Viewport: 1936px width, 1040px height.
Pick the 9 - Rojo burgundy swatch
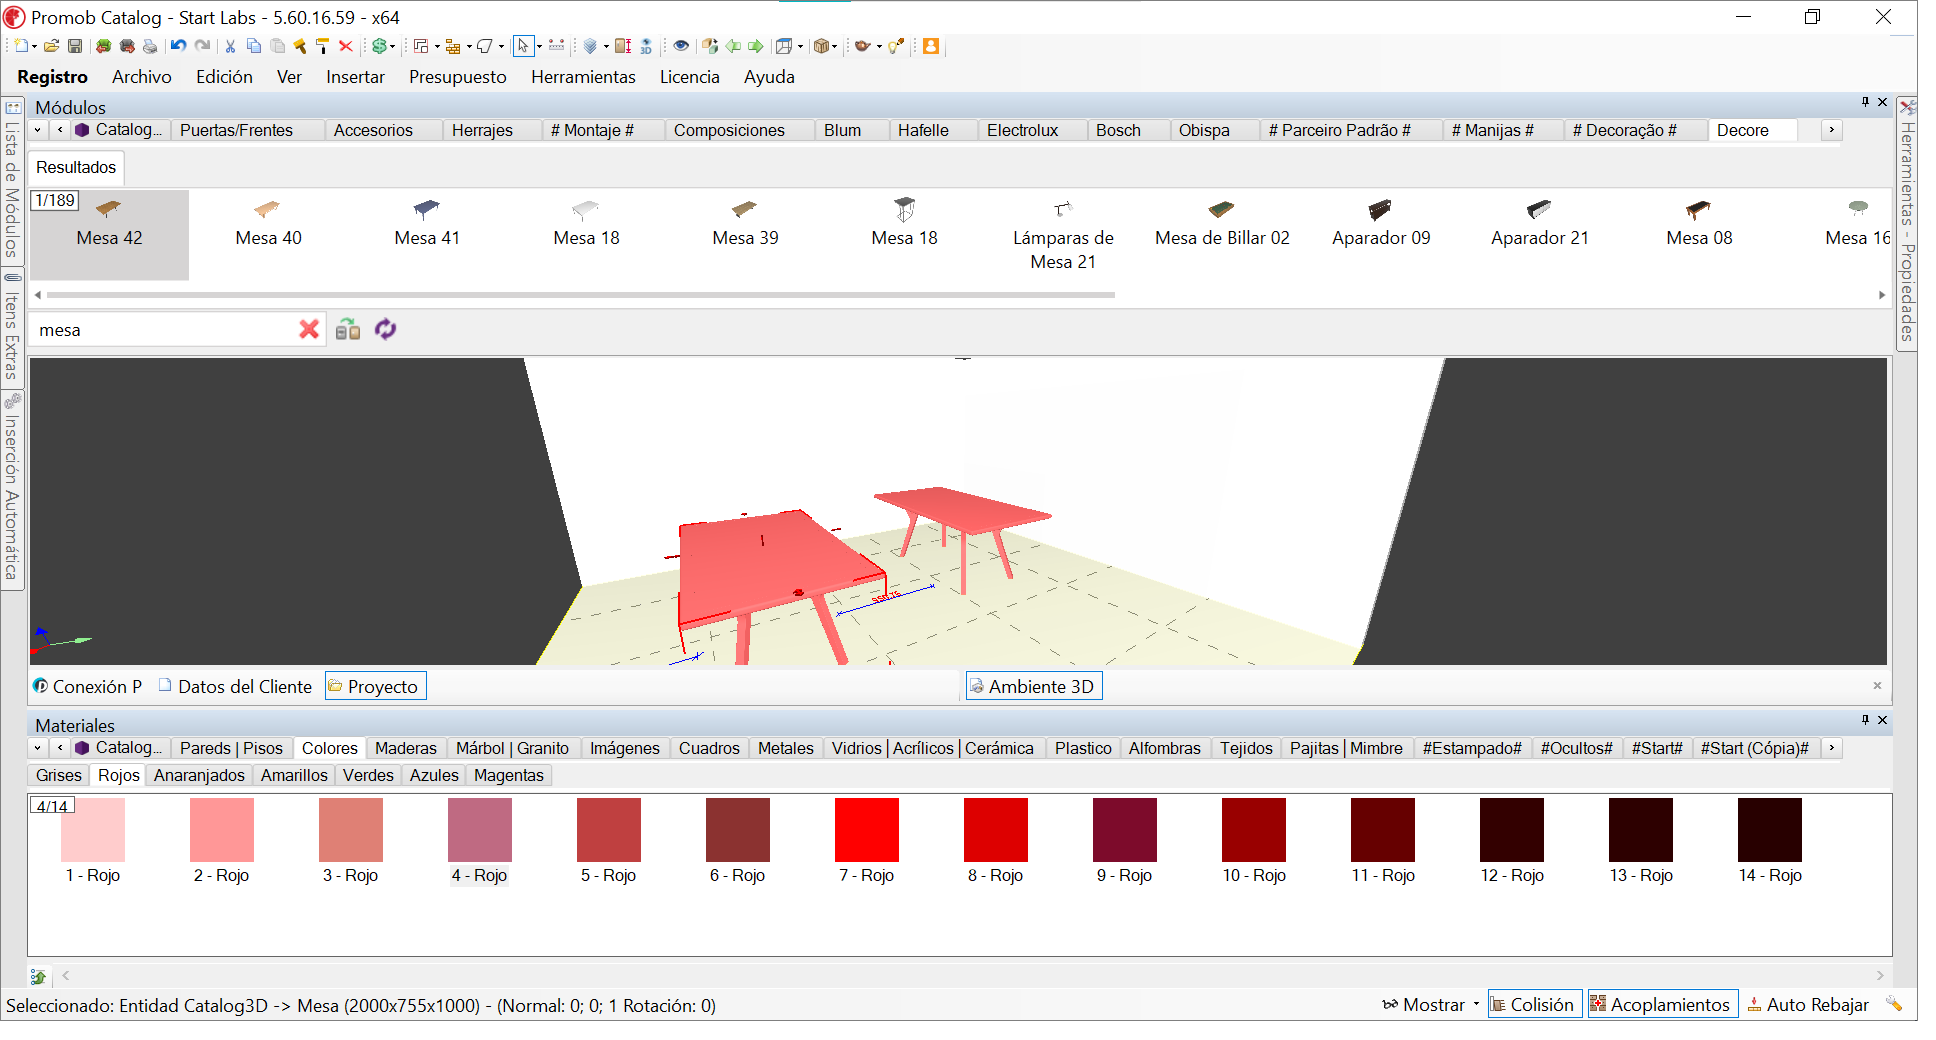pos(1125,830)
